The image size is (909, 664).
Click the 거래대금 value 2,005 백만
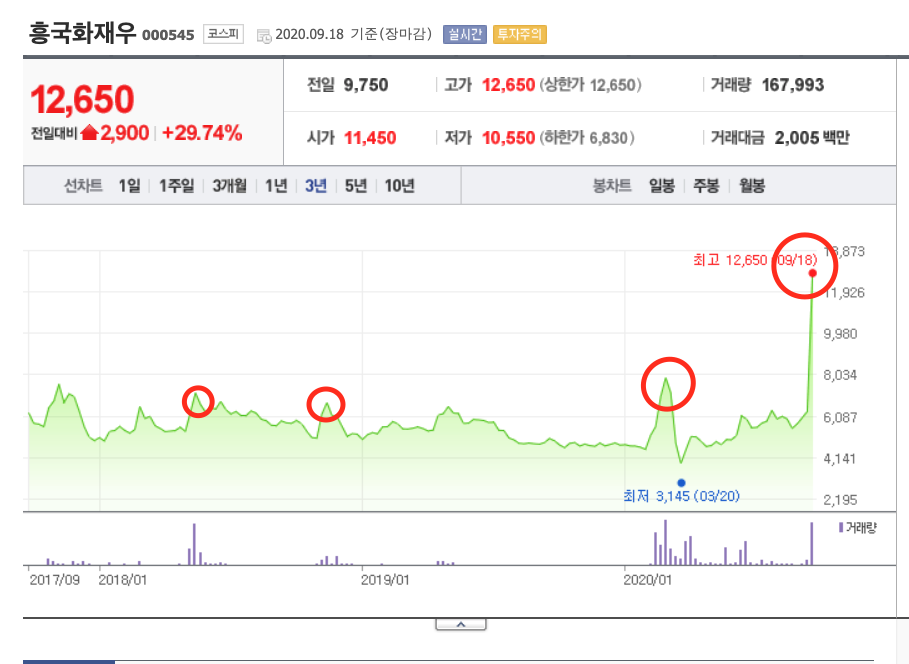point(812,138)
